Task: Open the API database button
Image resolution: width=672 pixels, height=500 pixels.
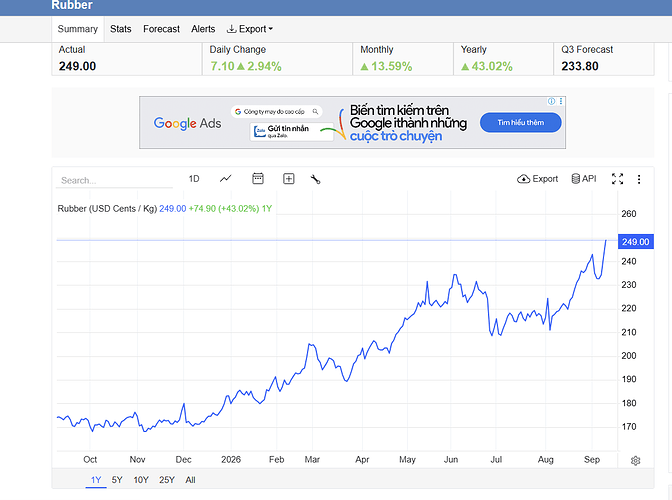Action: pyautogui.click(x=584, y=179)
